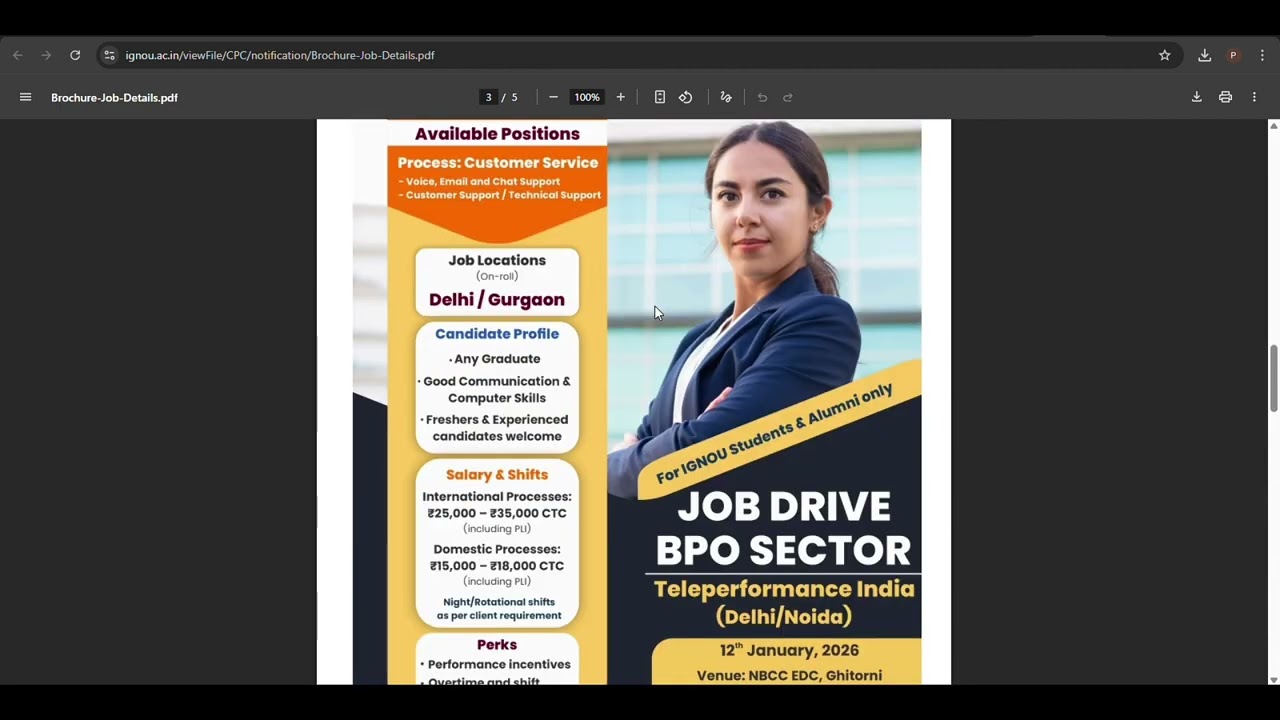The width and height of the screenshot is (1280, 720).
Task: Reload the current page
Action: (75, 55)
